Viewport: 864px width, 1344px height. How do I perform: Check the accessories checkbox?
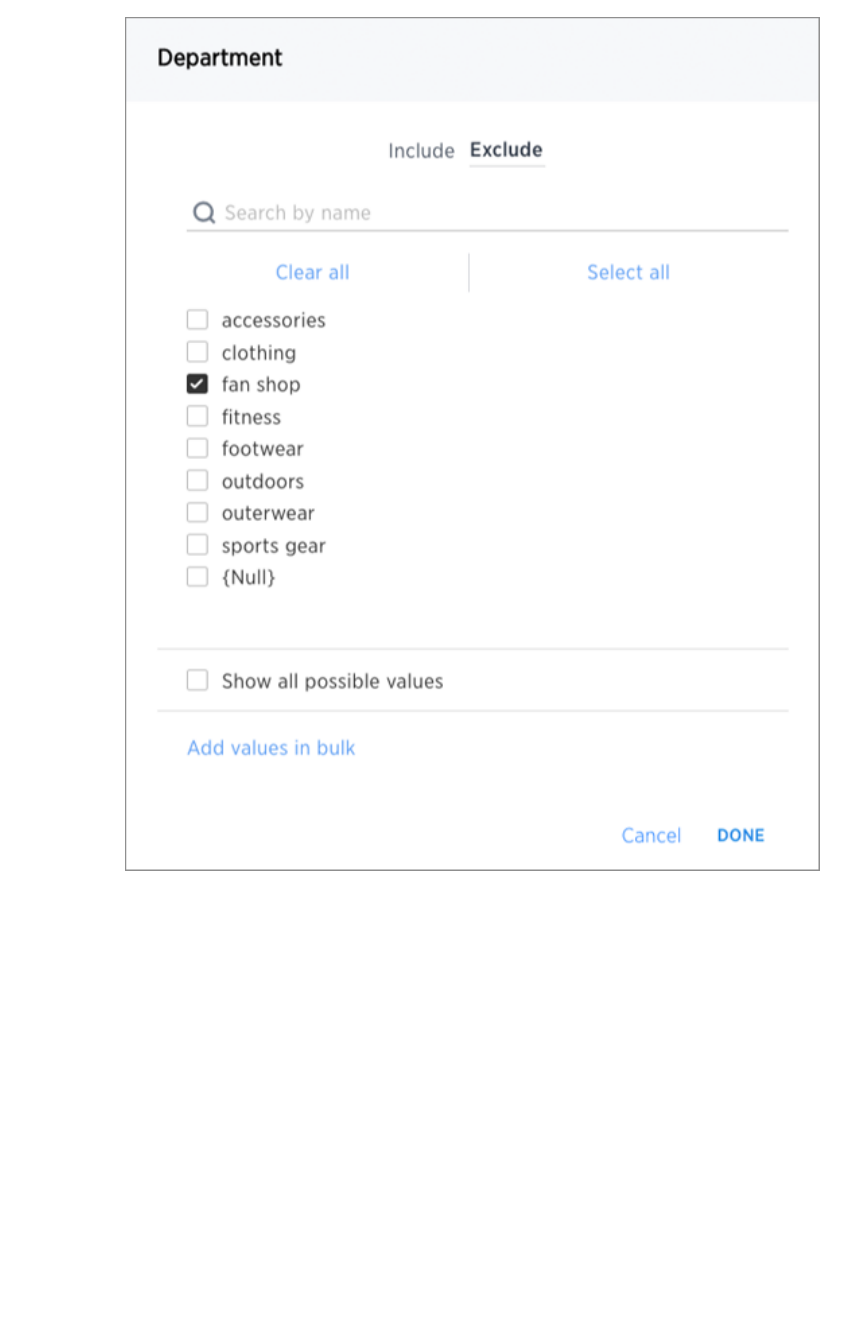click(197, 320)
